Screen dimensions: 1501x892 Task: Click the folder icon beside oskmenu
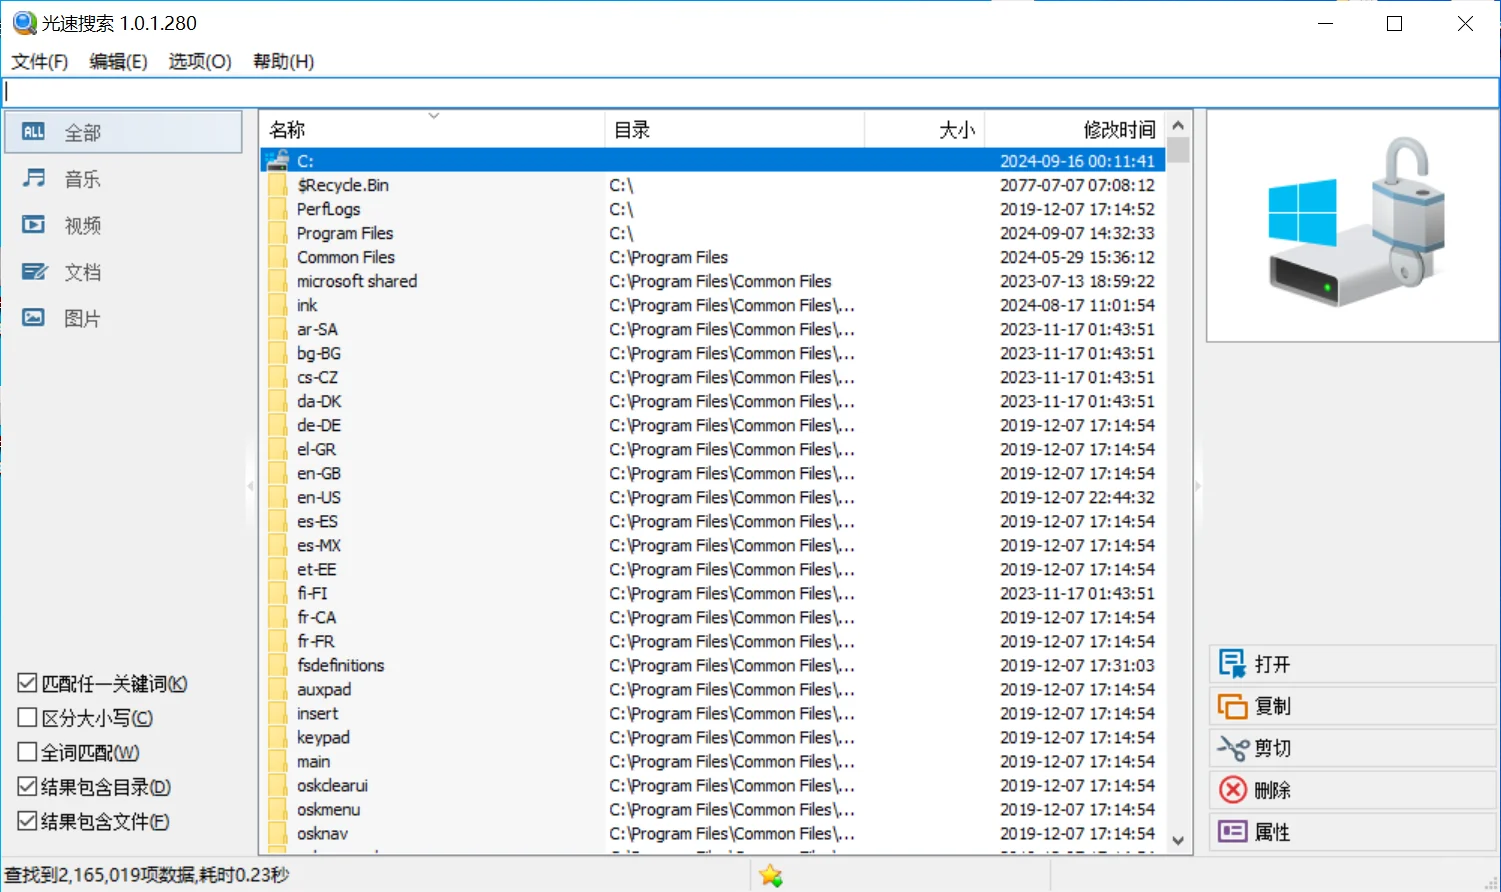point(278,809)
